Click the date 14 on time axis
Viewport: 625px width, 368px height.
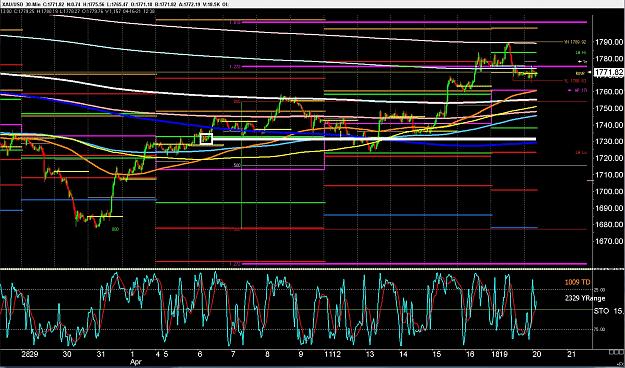tap(404, 354)
